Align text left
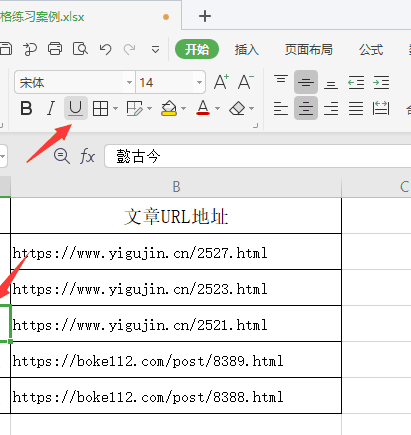 coord(281,108)
